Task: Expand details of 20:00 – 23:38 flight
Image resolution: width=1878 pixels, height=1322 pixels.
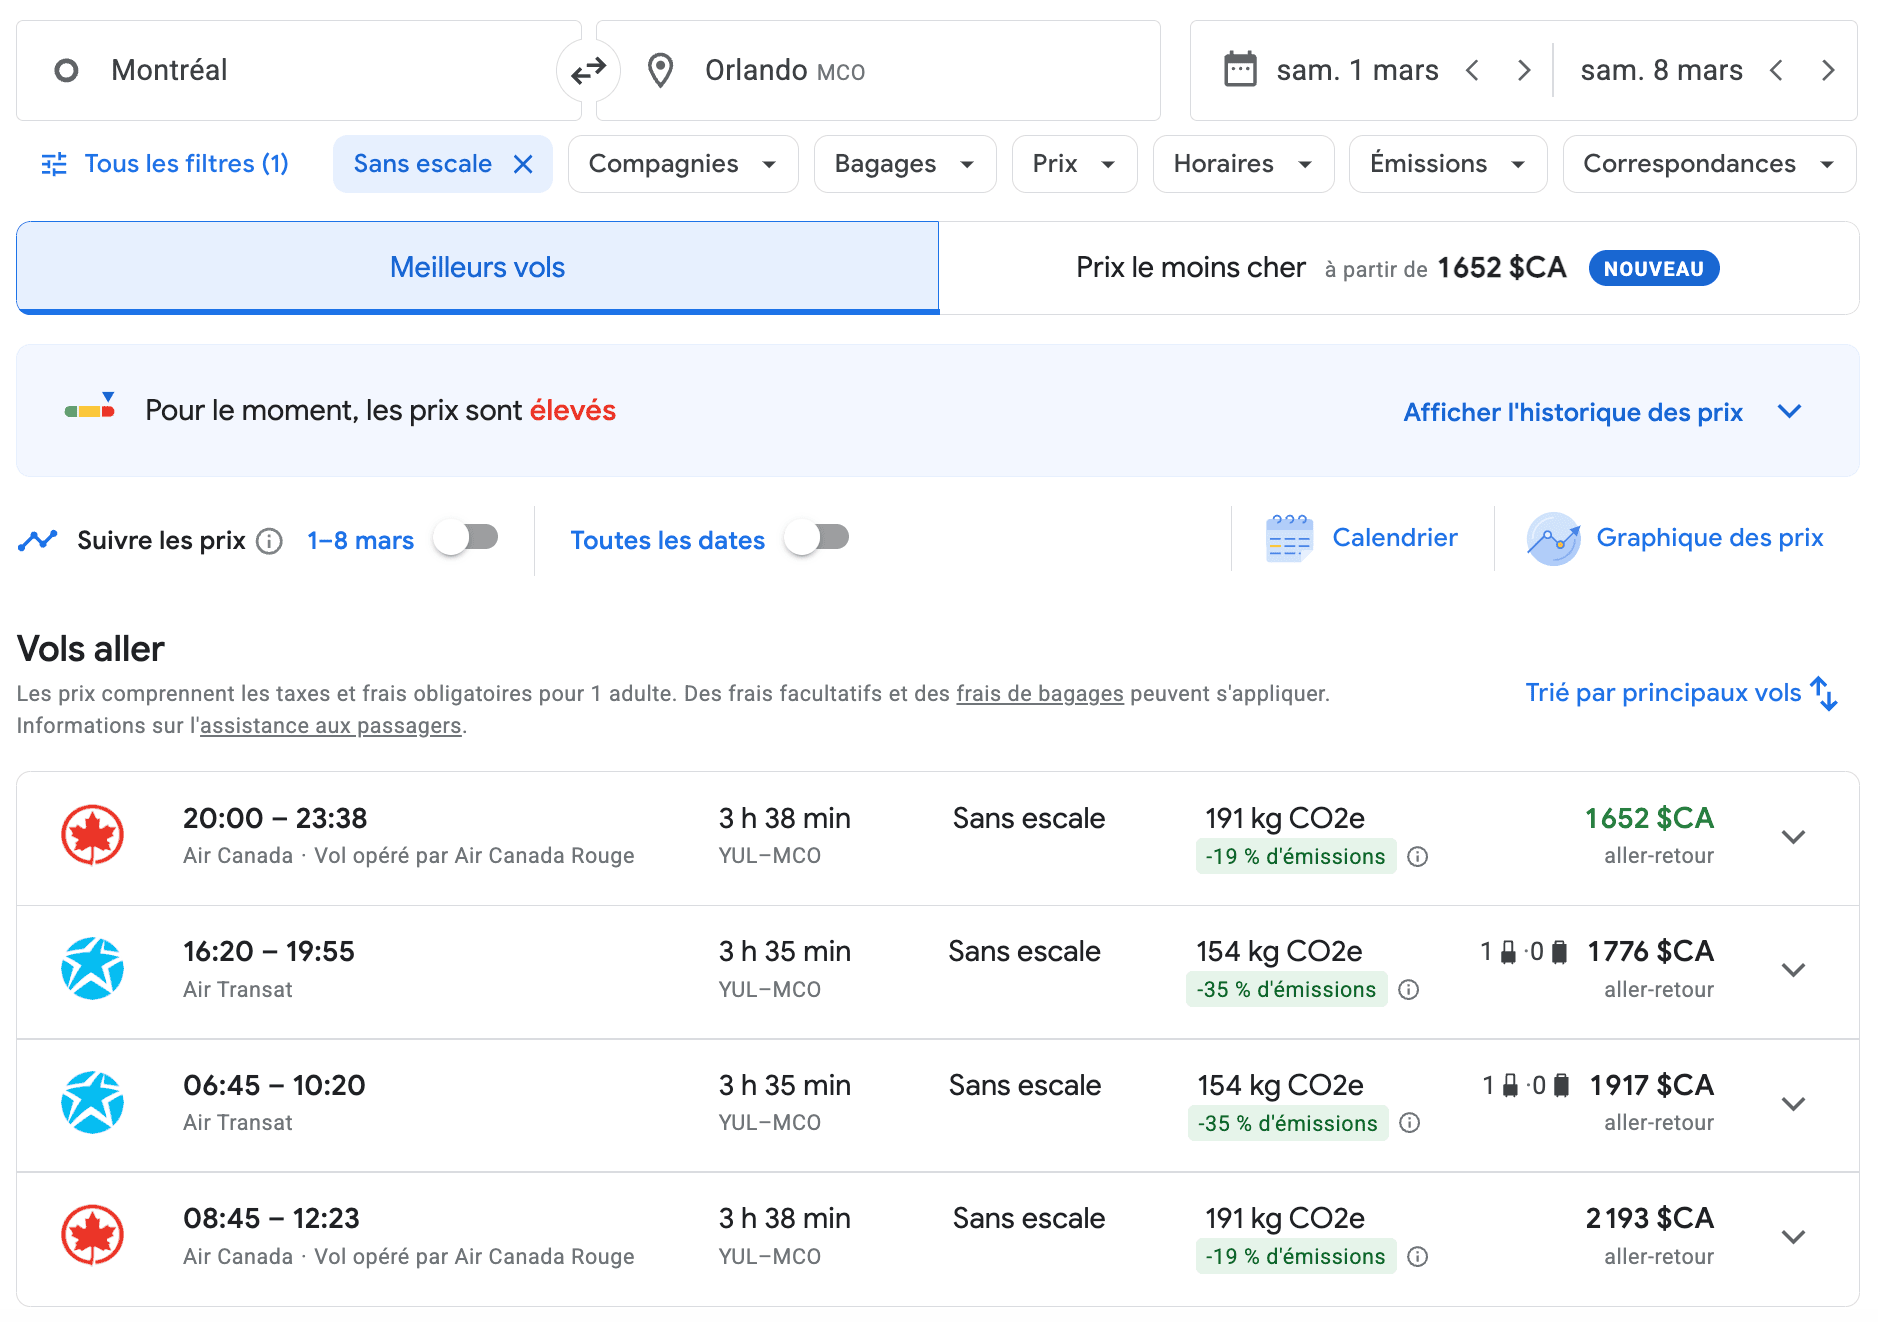Action: pyautogui.click(x=1794, y=837)
